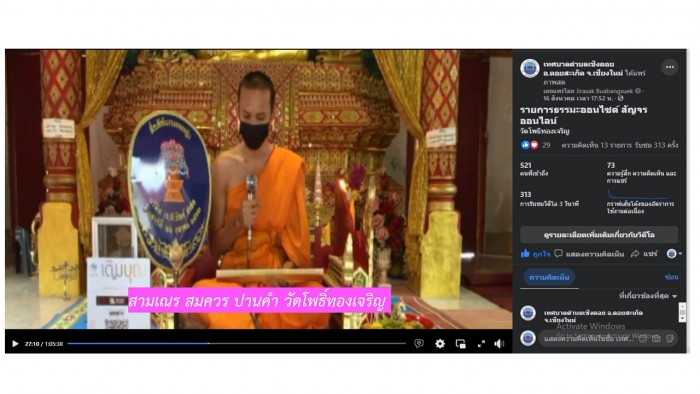Click the 313 three-second video views stat
The width and height of the screenshot is (700, 394).
[x=550, y=199]
